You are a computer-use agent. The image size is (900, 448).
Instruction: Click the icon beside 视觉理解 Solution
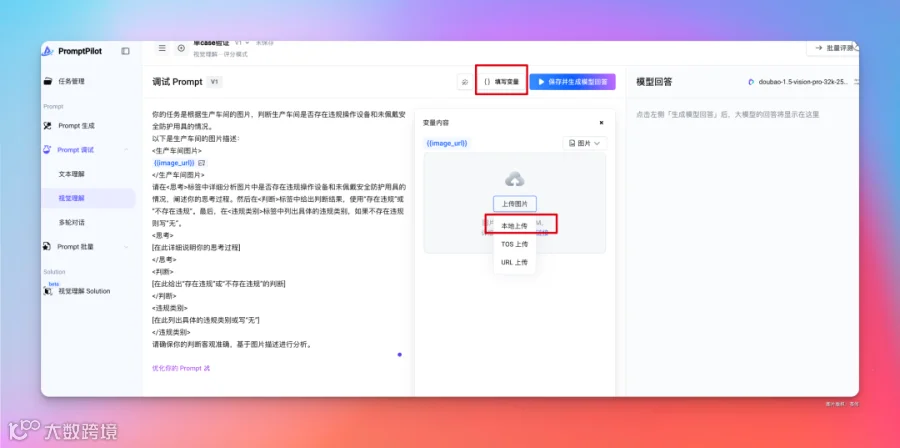(48, 291)
